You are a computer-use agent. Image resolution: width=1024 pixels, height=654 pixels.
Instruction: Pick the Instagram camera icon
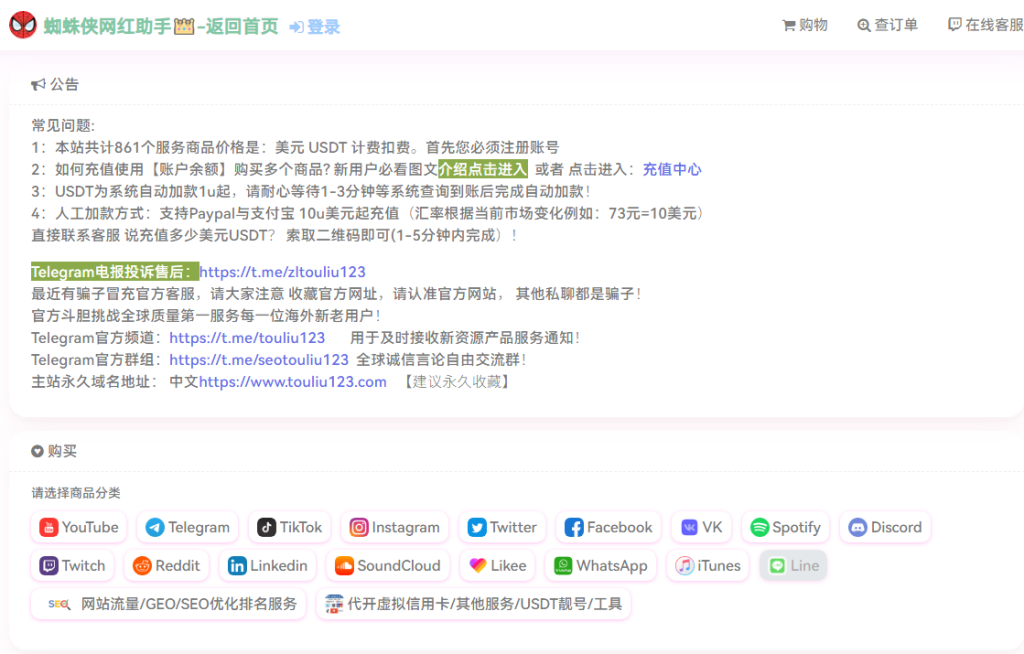tap(359, 527)
